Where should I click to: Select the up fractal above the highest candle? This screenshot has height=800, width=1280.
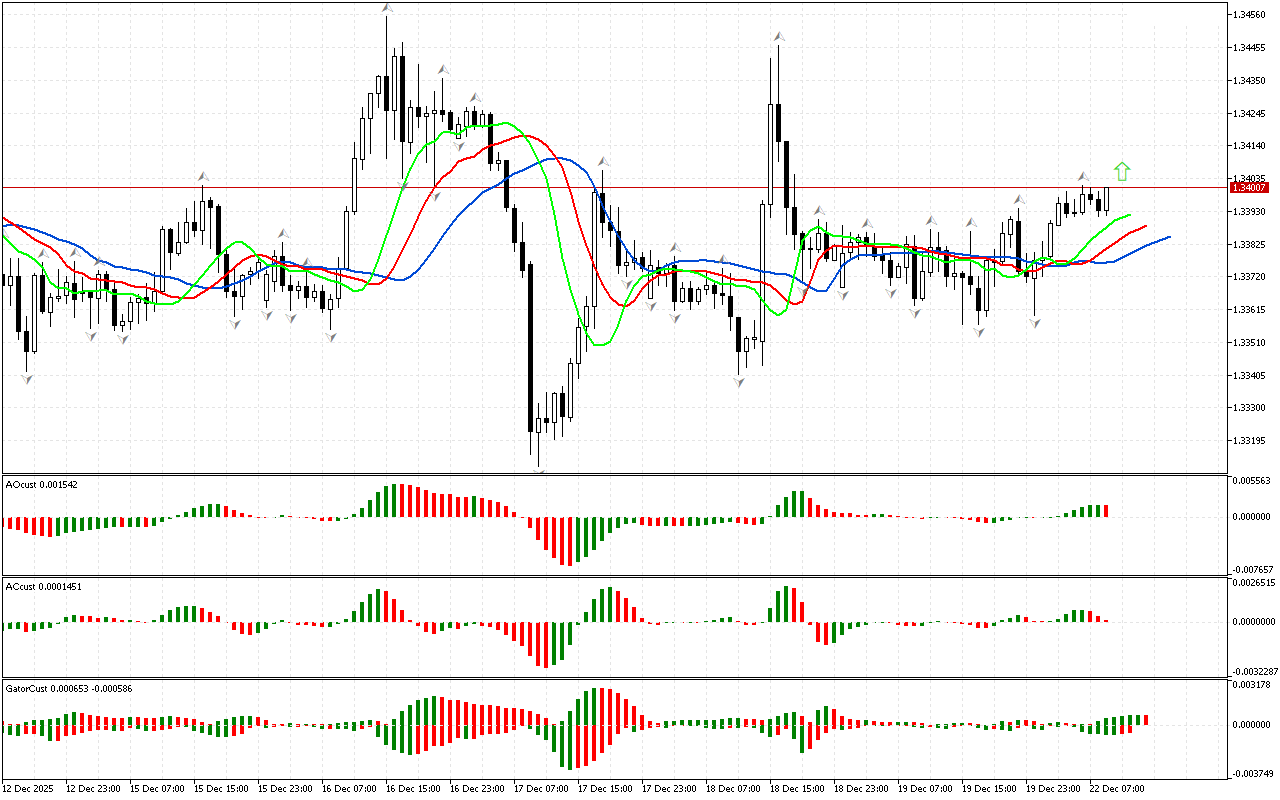[387, 8]
